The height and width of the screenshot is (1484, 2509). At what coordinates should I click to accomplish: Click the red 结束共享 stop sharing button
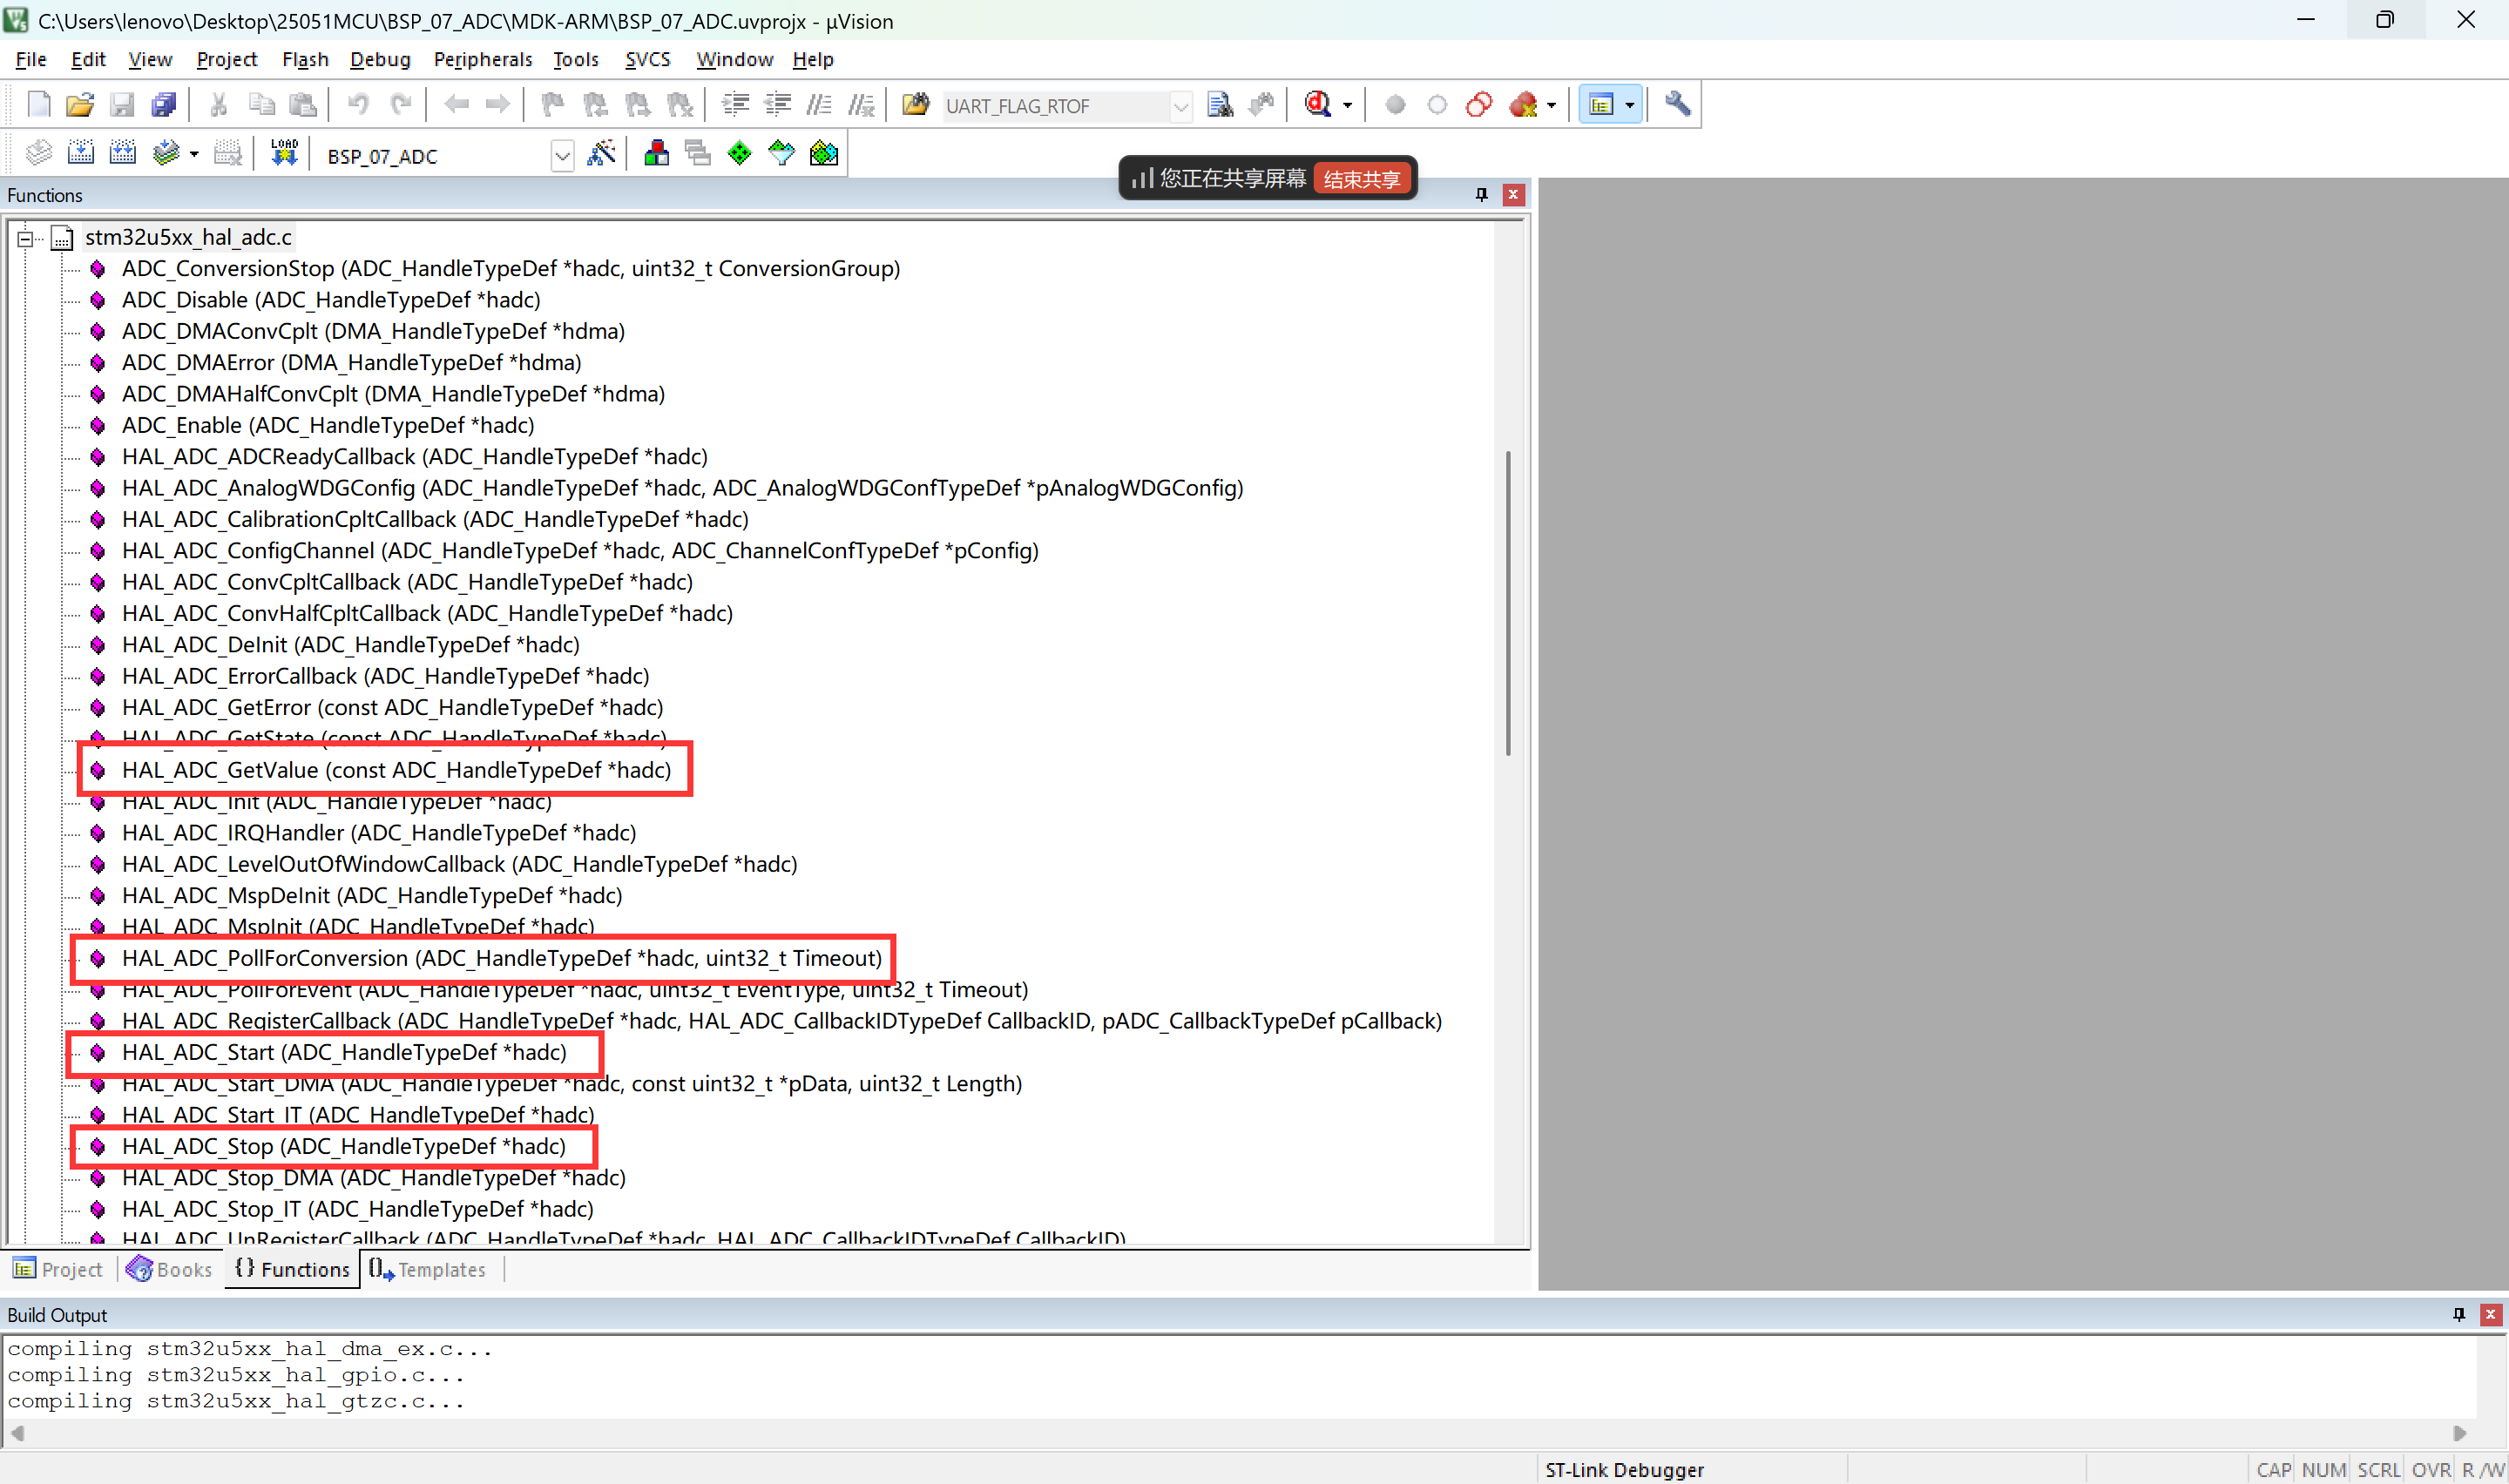coord(1361,179)
